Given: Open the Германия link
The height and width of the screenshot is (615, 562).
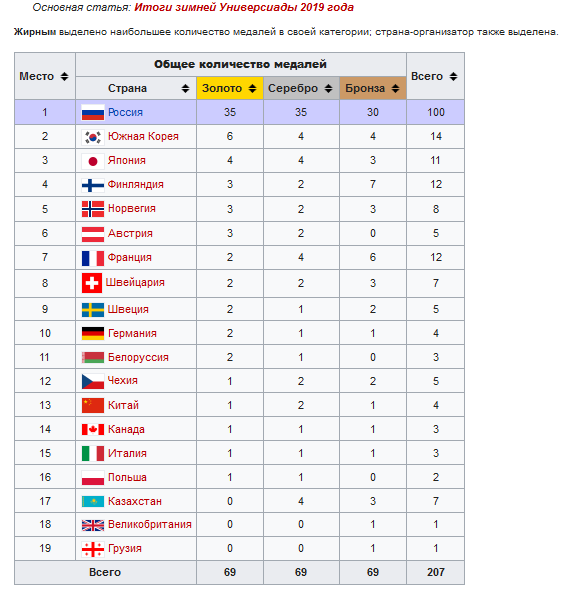Looking at the screenshot, I should point(132,333).
